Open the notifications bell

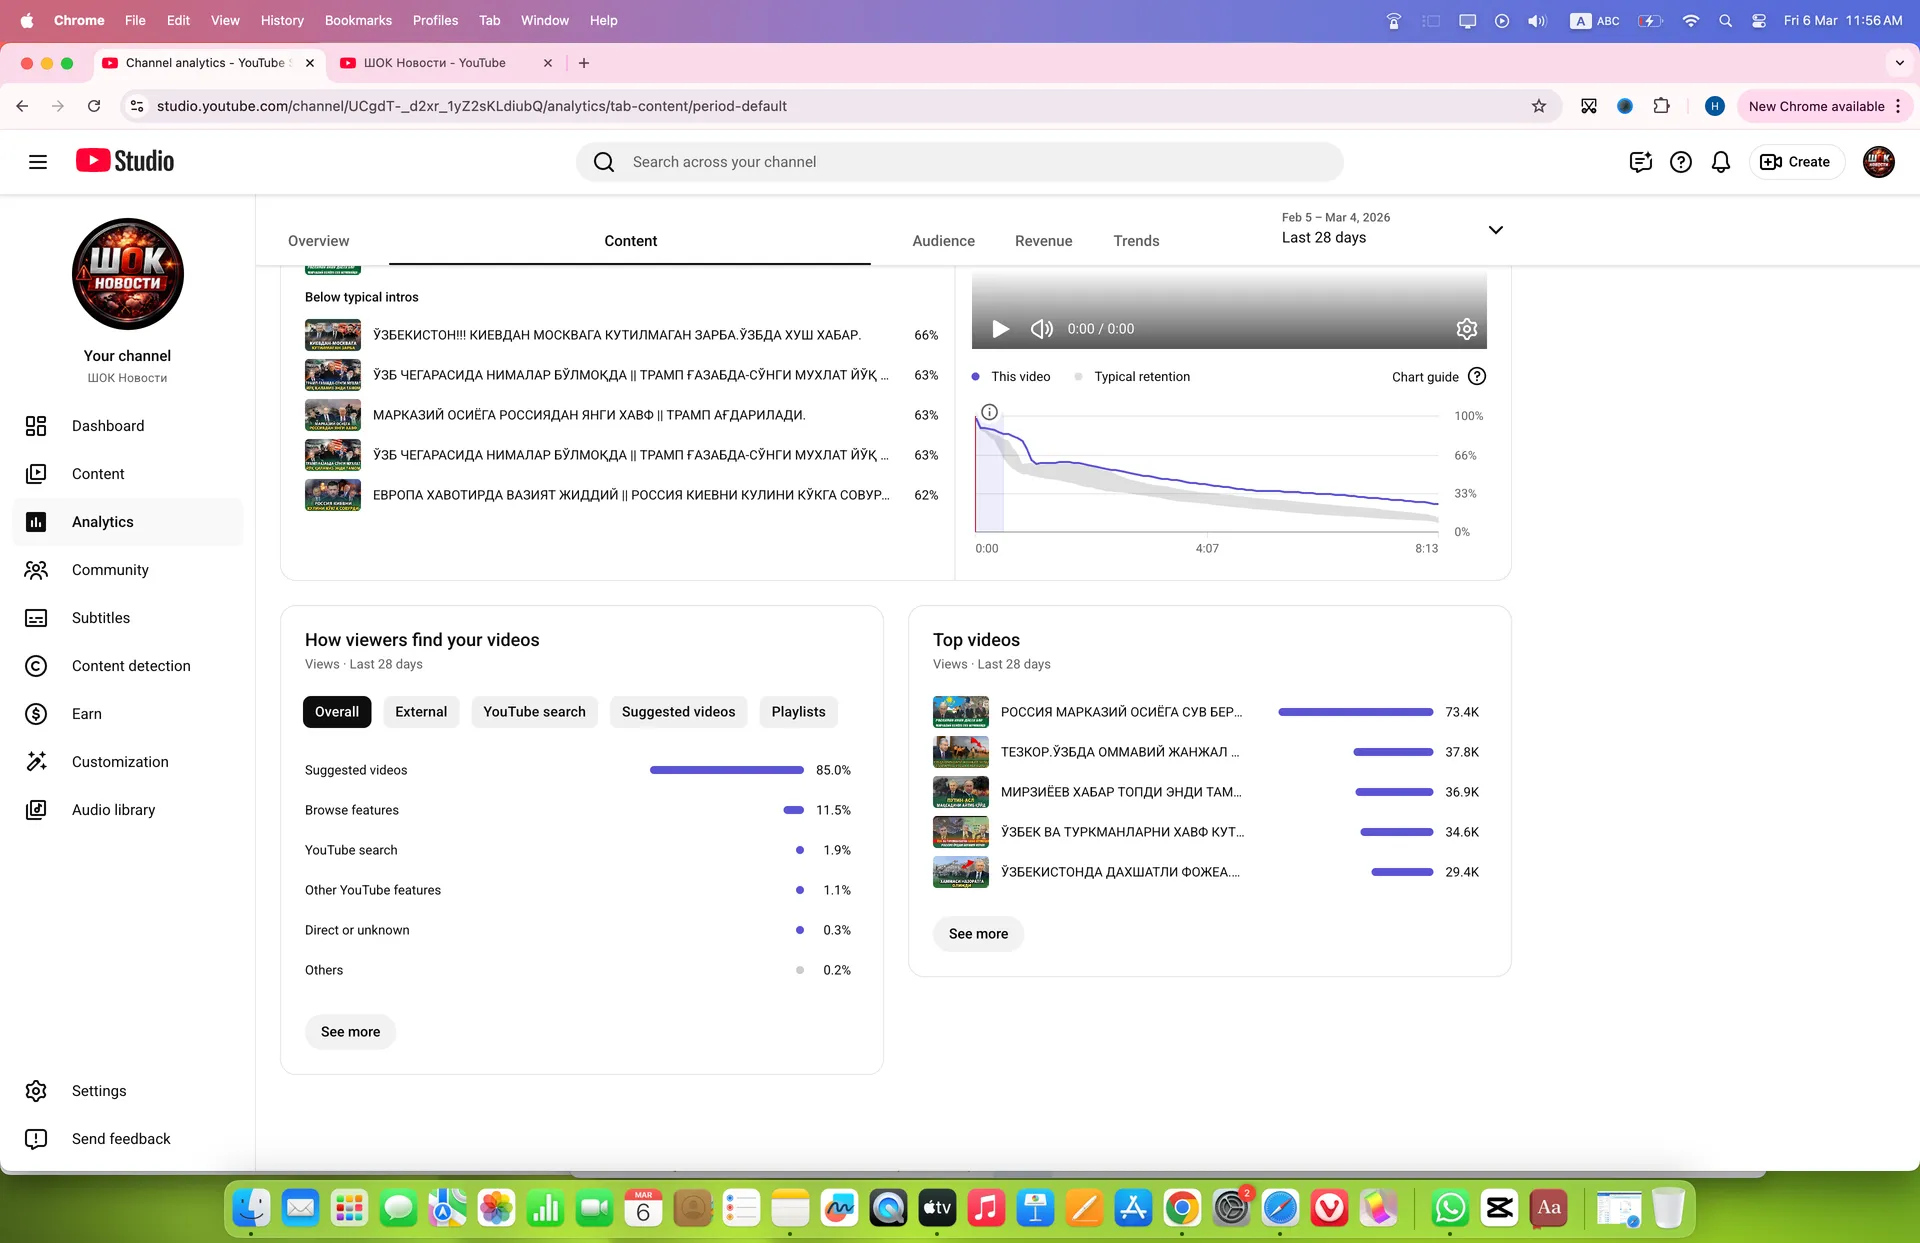[x=1721, y=162]
